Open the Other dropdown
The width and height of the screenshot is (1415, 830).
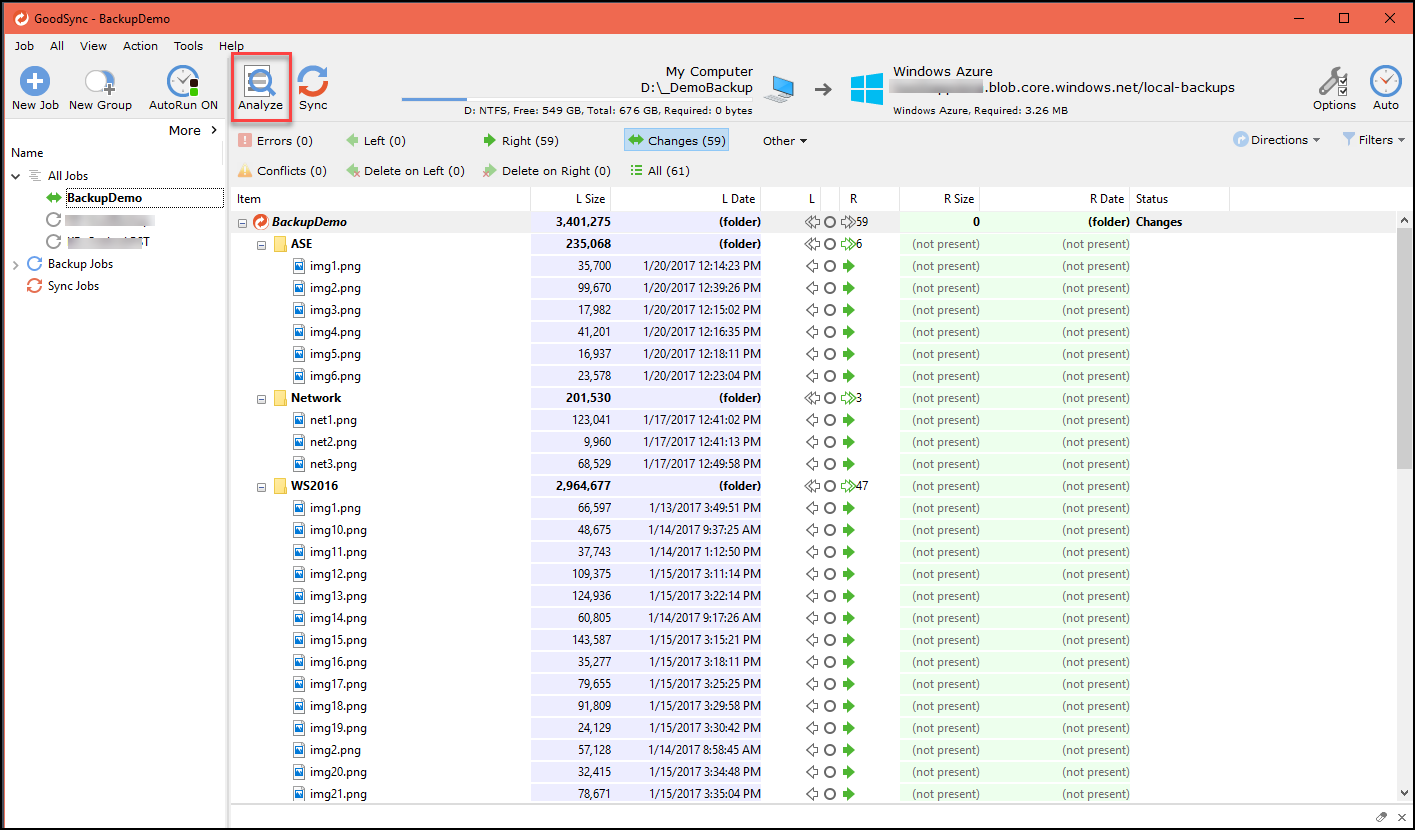pyautogui.click(x=784, y=141)
